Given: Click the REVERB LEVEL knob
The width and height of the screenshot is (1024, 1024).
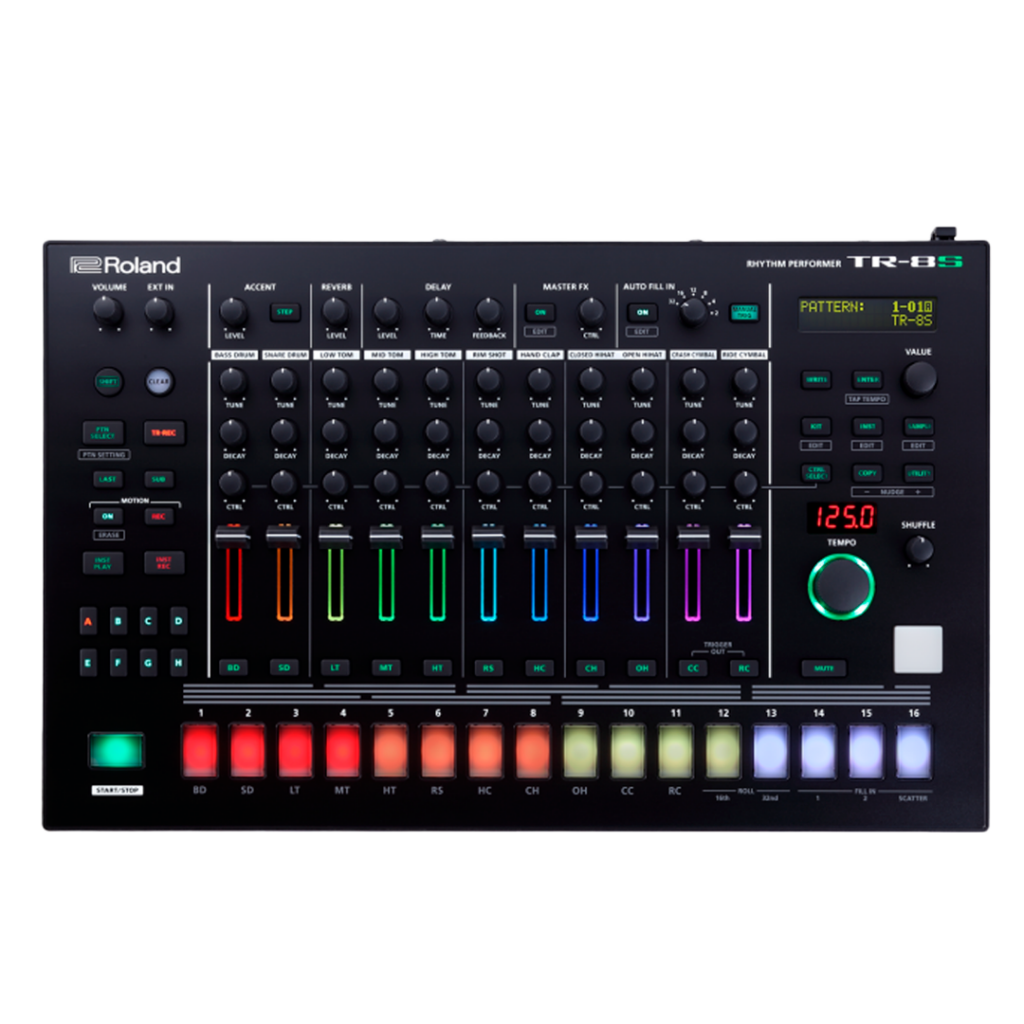Looking at the screenshot, I should 336,313.
